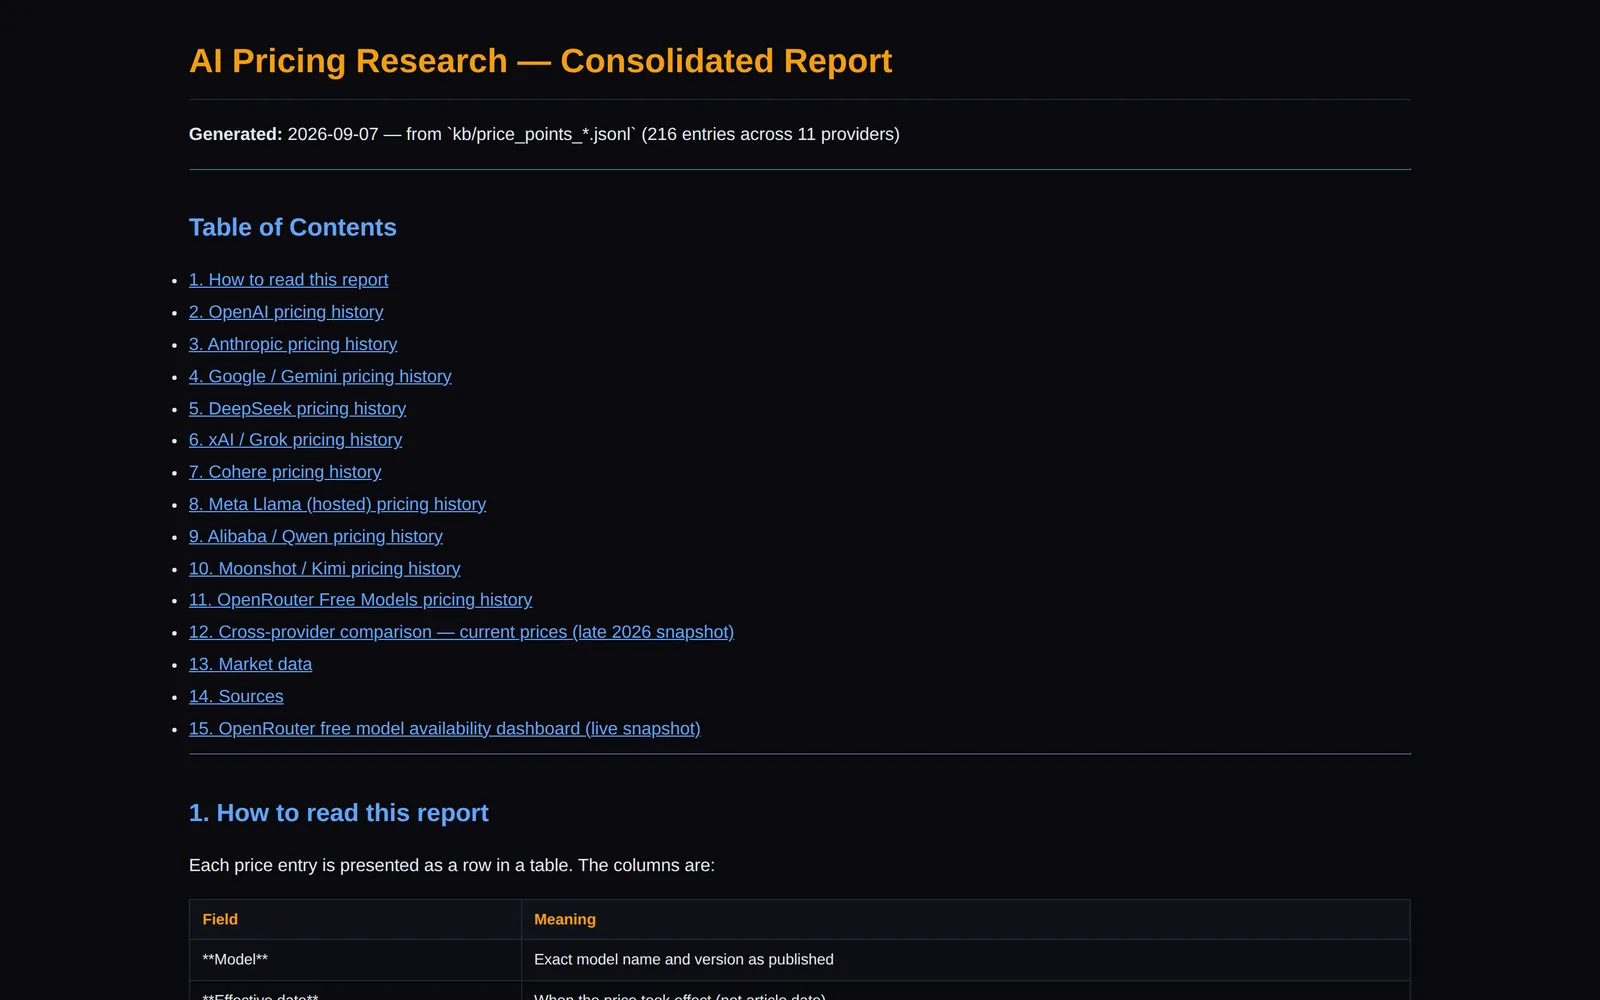Visit Moonshot / Kimi pricing history link

(325, 568)
